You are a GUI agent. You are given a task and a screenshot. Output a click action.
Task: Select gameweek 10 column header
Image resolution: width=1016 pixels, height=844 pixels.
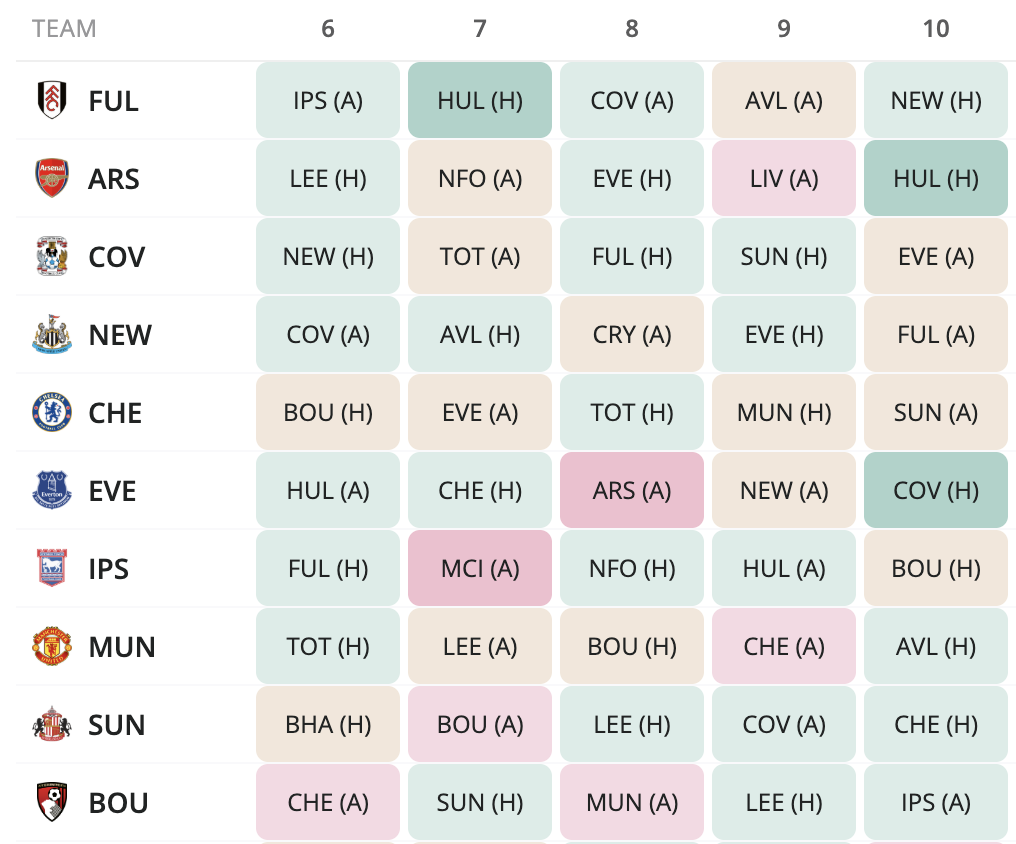(x=936, y=29)
